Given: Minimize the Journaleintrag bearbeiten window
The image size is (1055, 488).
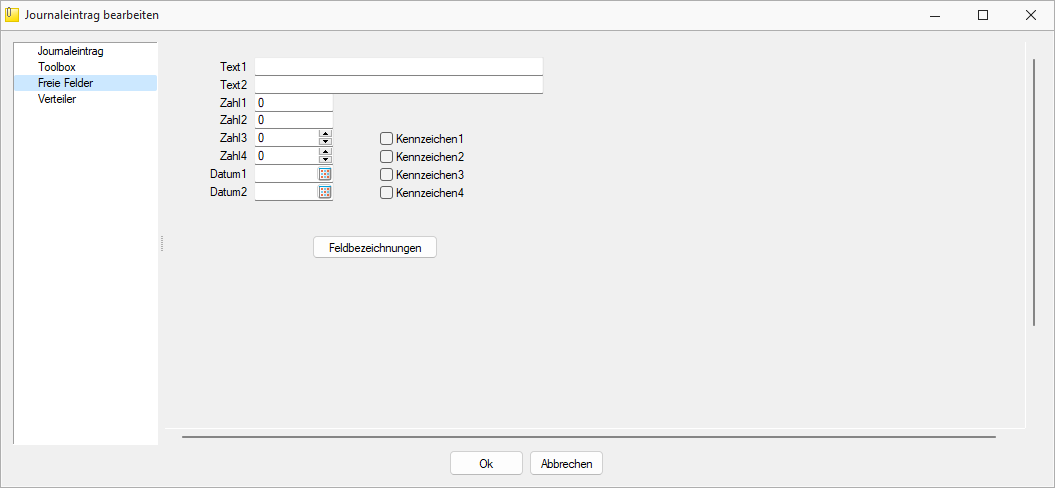Looking at the screenshot, I should click(935, 15).
